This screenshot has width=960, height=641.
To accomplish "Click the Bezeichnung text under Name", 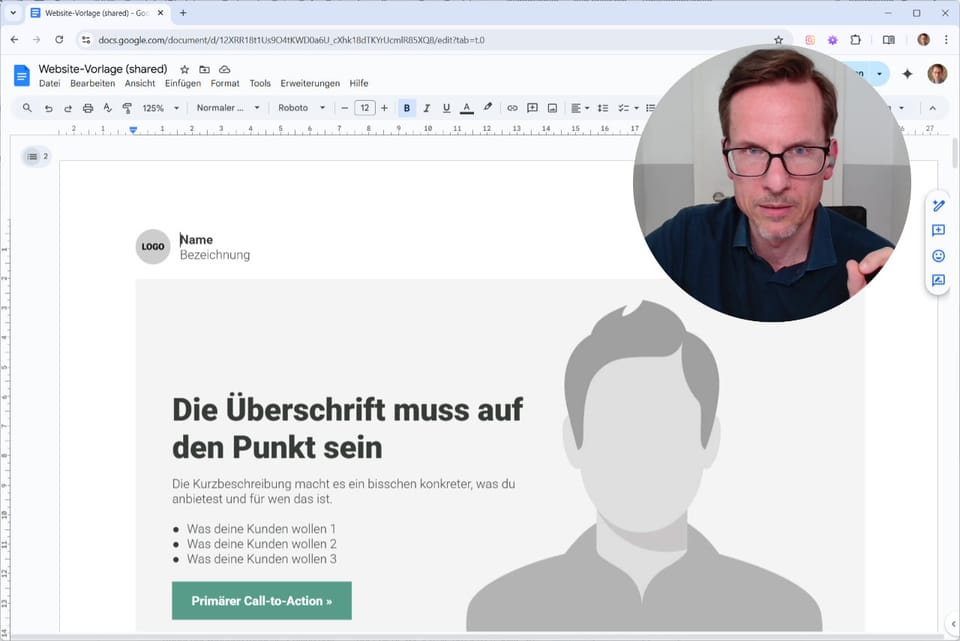I will [x=215, y=255].
